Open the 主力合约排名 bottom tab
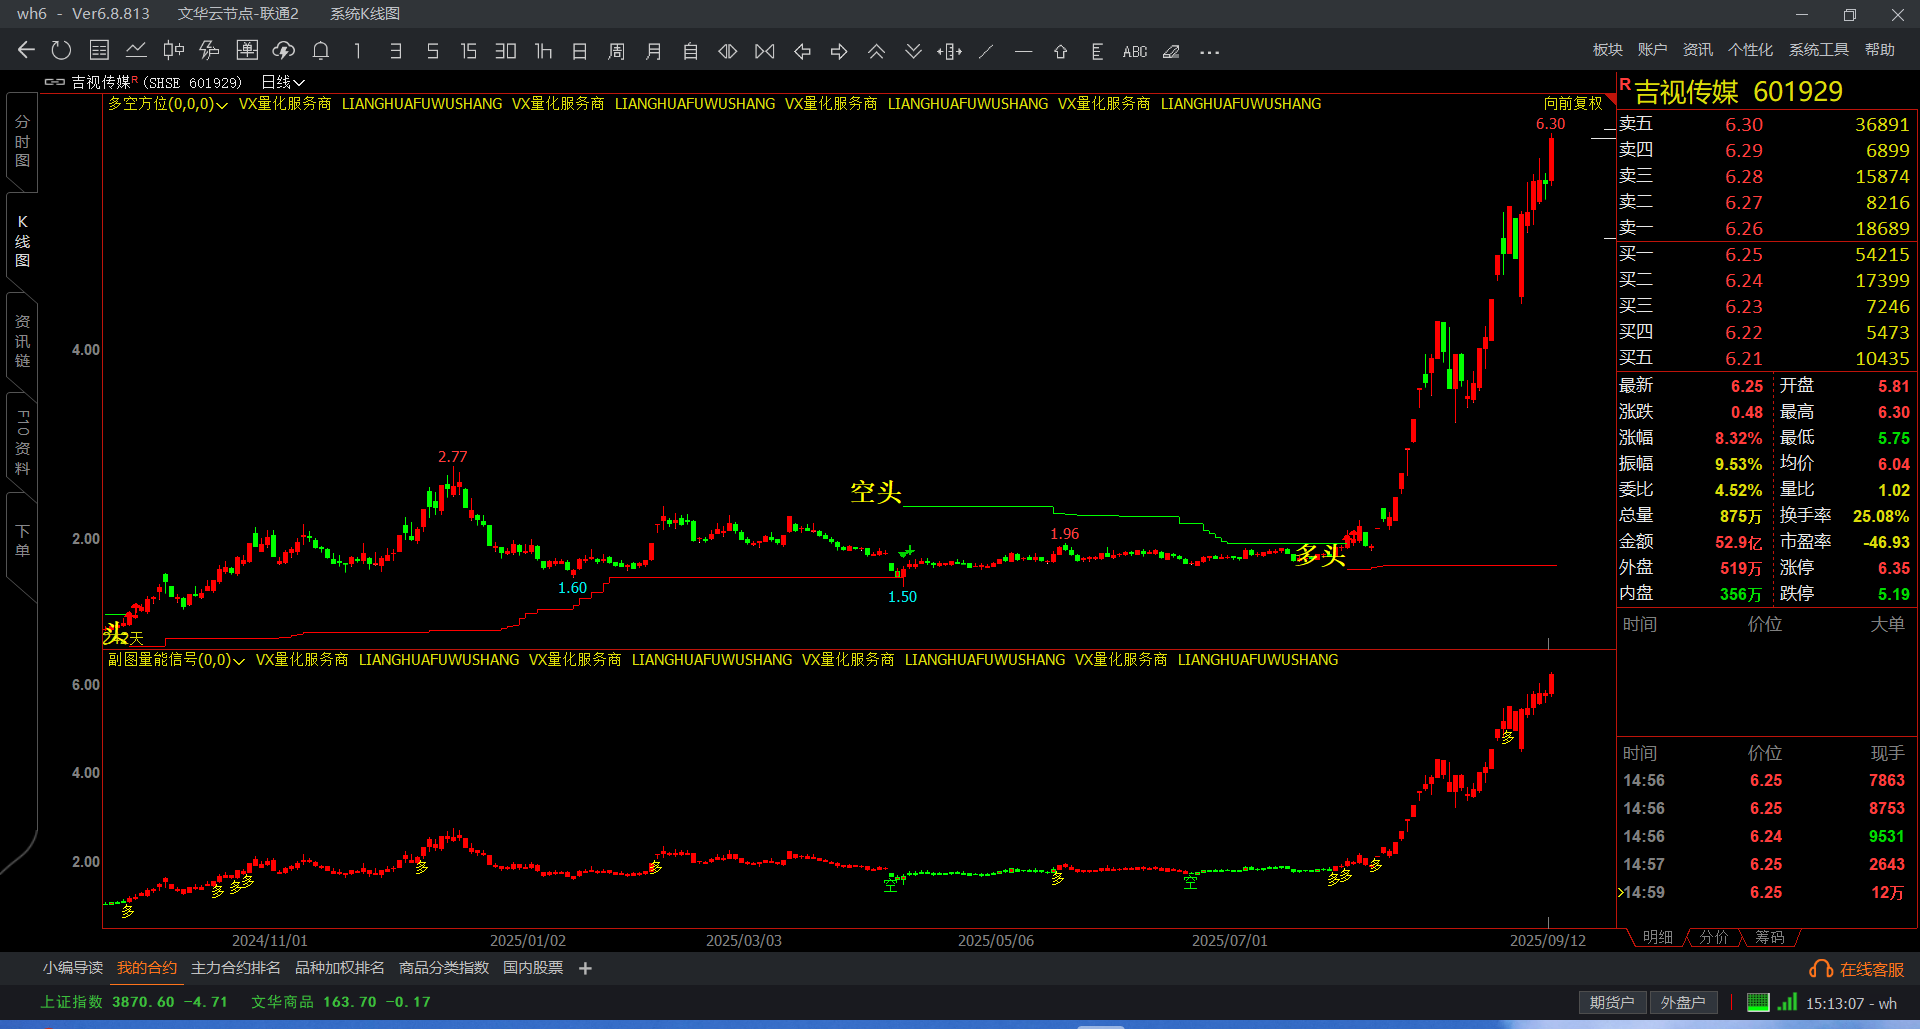 click(x=236, y=967)
